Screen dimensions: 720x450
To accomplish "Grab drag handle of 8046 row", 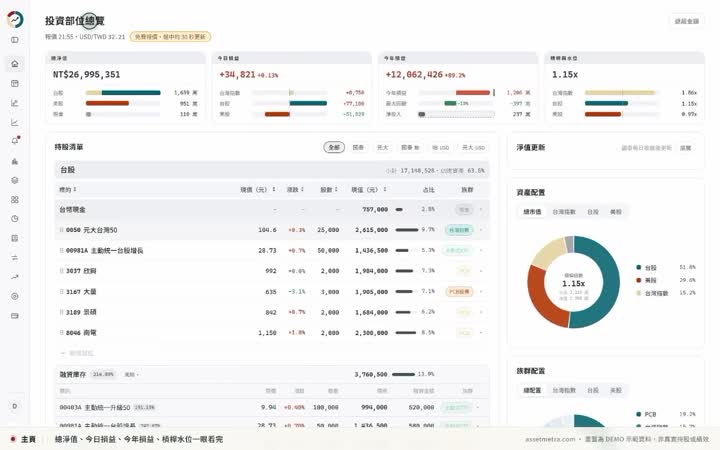I will point(61,332).
